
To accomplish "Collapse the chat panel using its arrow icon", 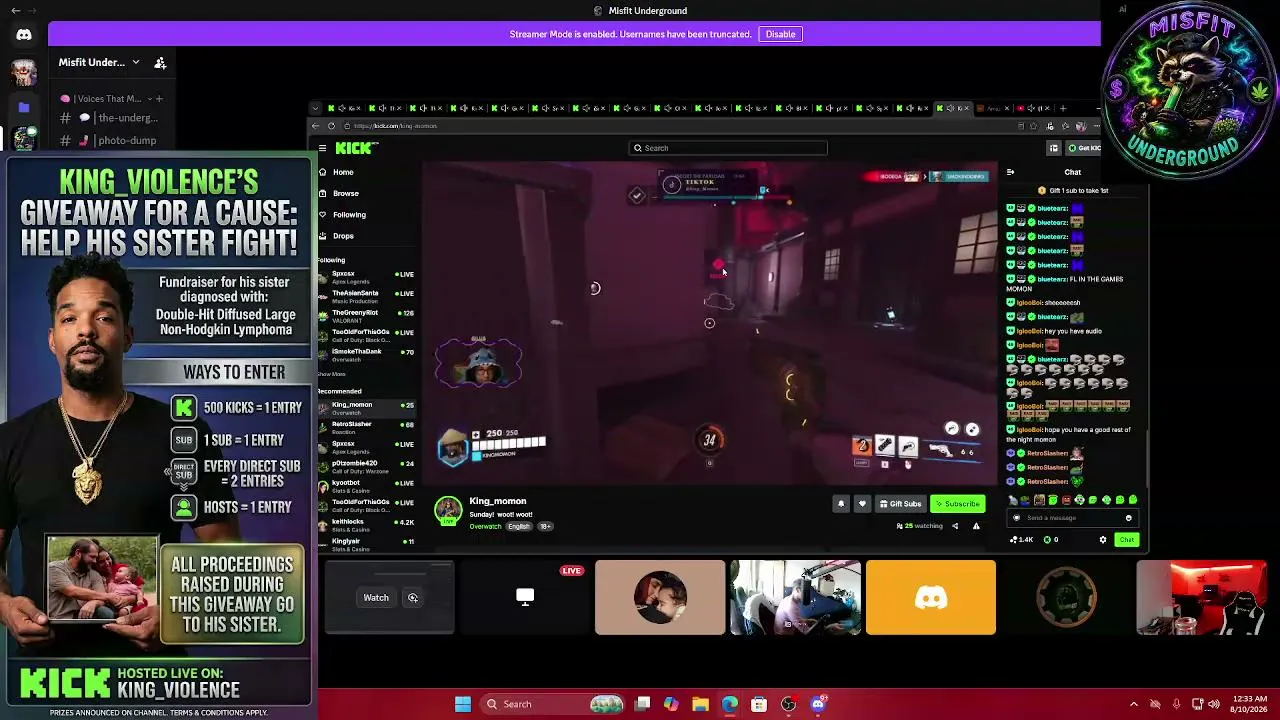I will [x=1010, y=172].
